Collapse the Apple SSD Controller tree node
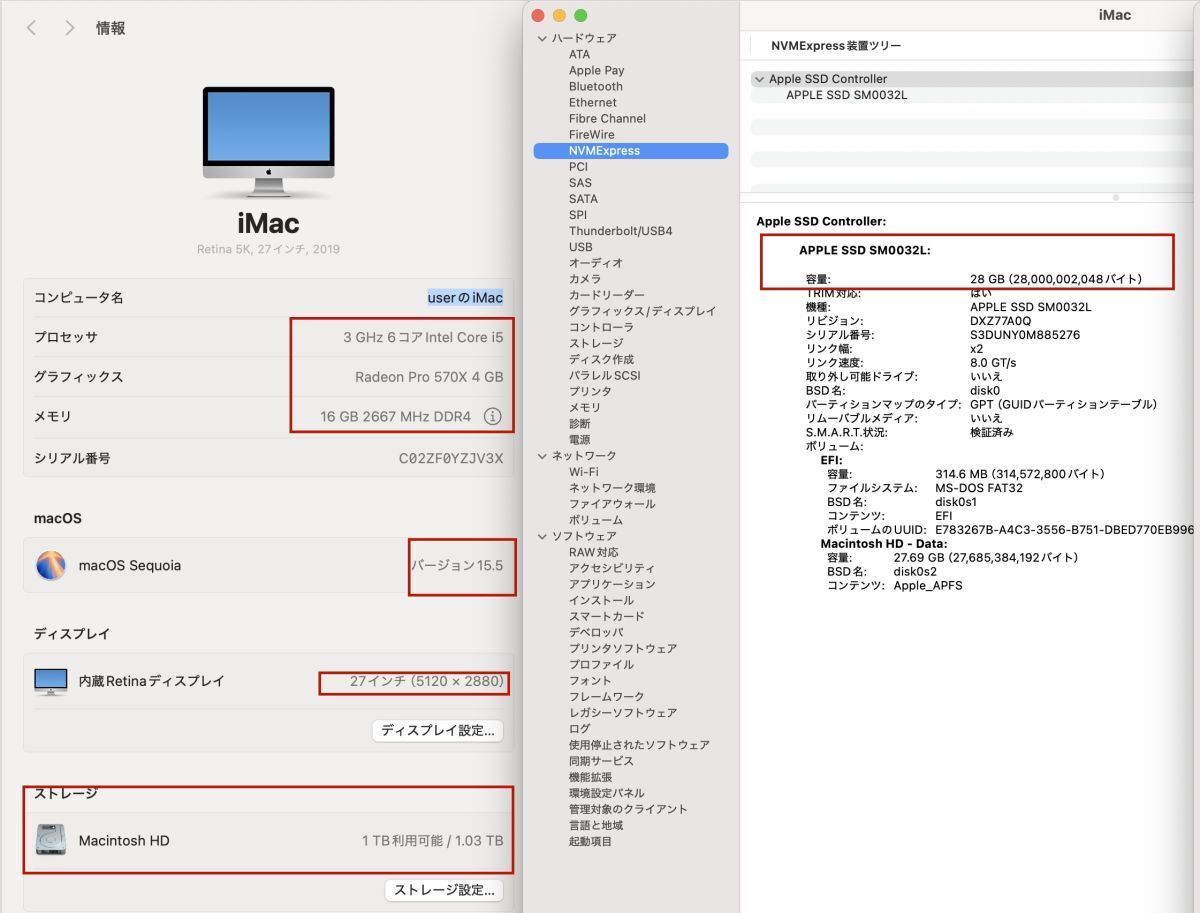1200x913 pixels. pyautogui.click(x=759, y=79)
